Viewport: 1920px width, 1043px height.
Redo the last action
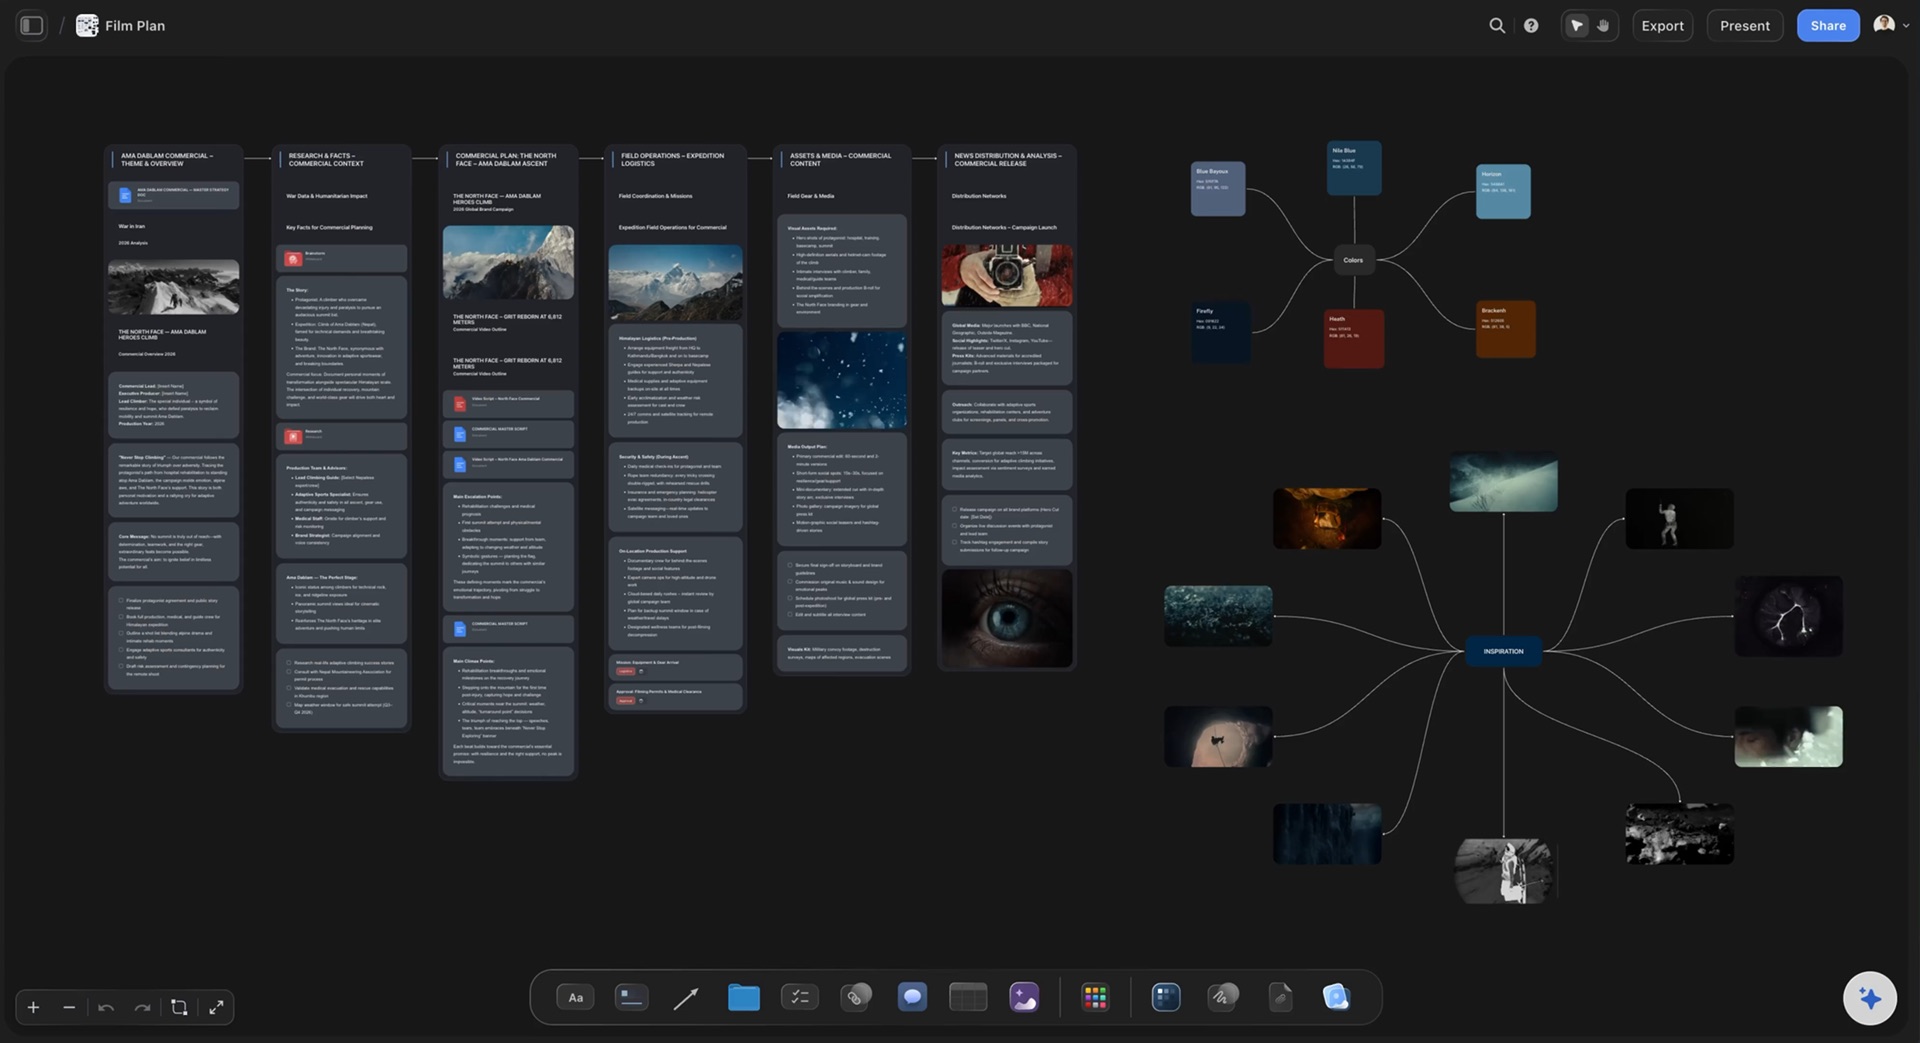pyautogui.click(x=142, y=1007)
